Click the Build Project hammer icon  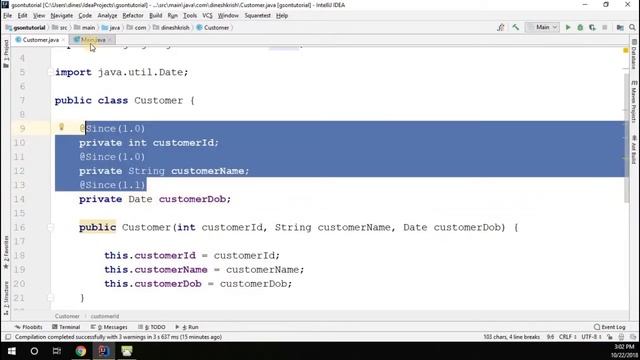pyautogui.click(x=516, y=27)
